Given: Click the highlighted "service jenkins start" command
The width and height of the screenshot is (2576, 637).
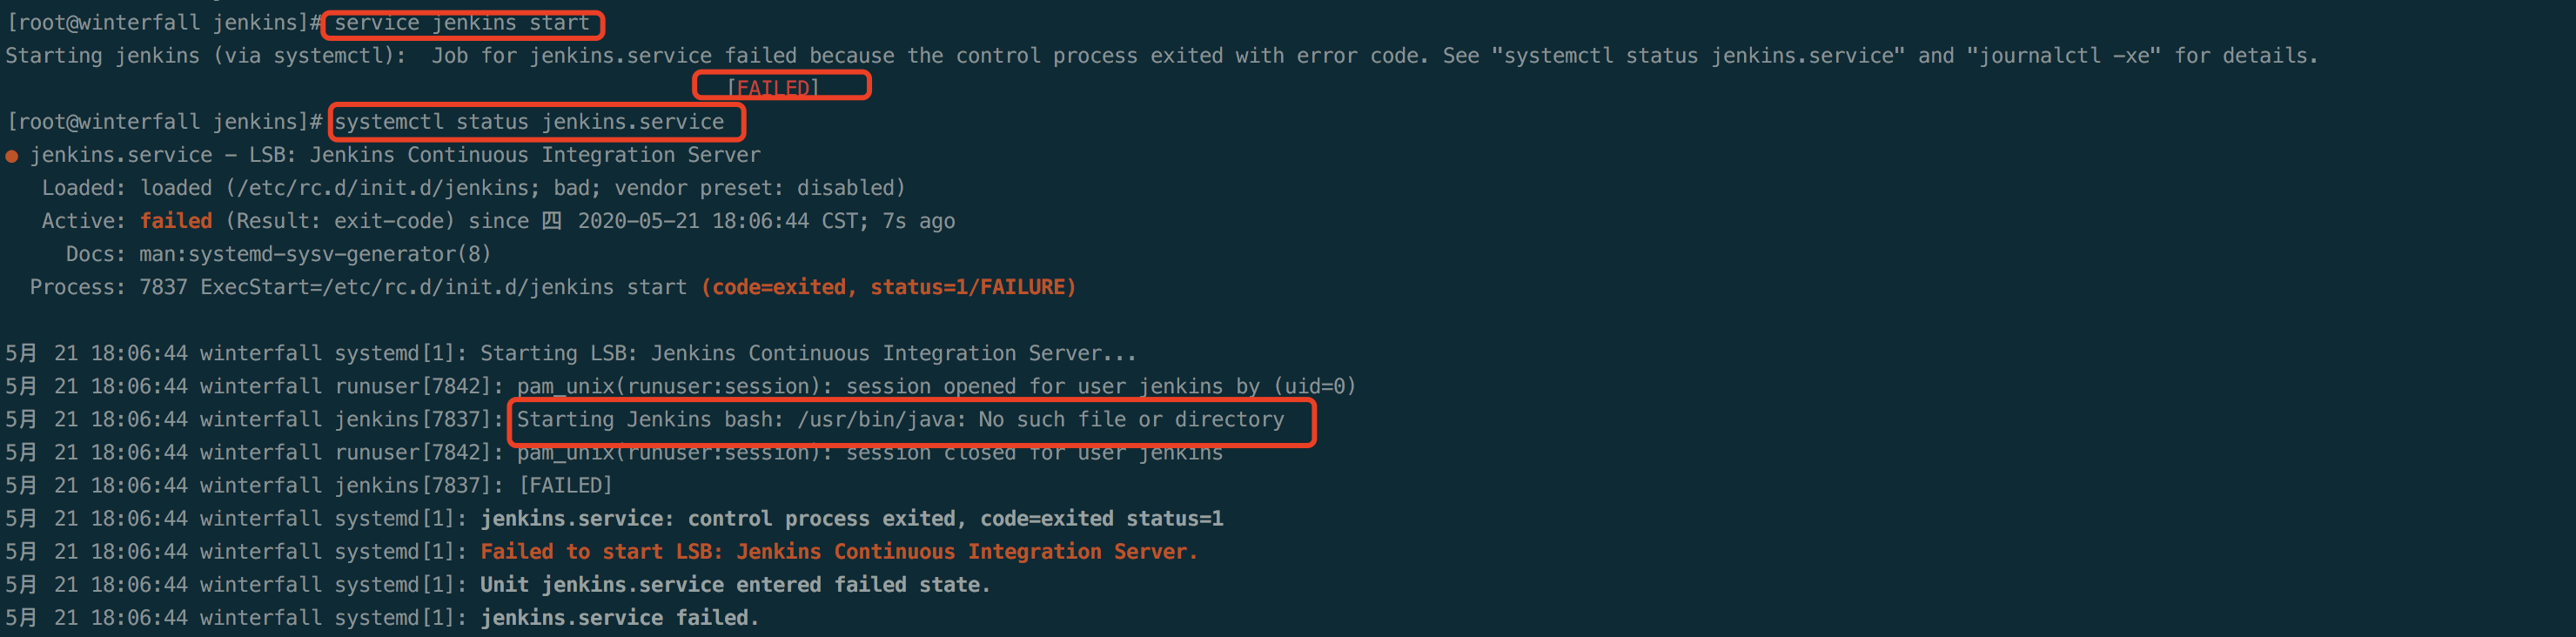Looking at the screenshot, I should 462,23.
